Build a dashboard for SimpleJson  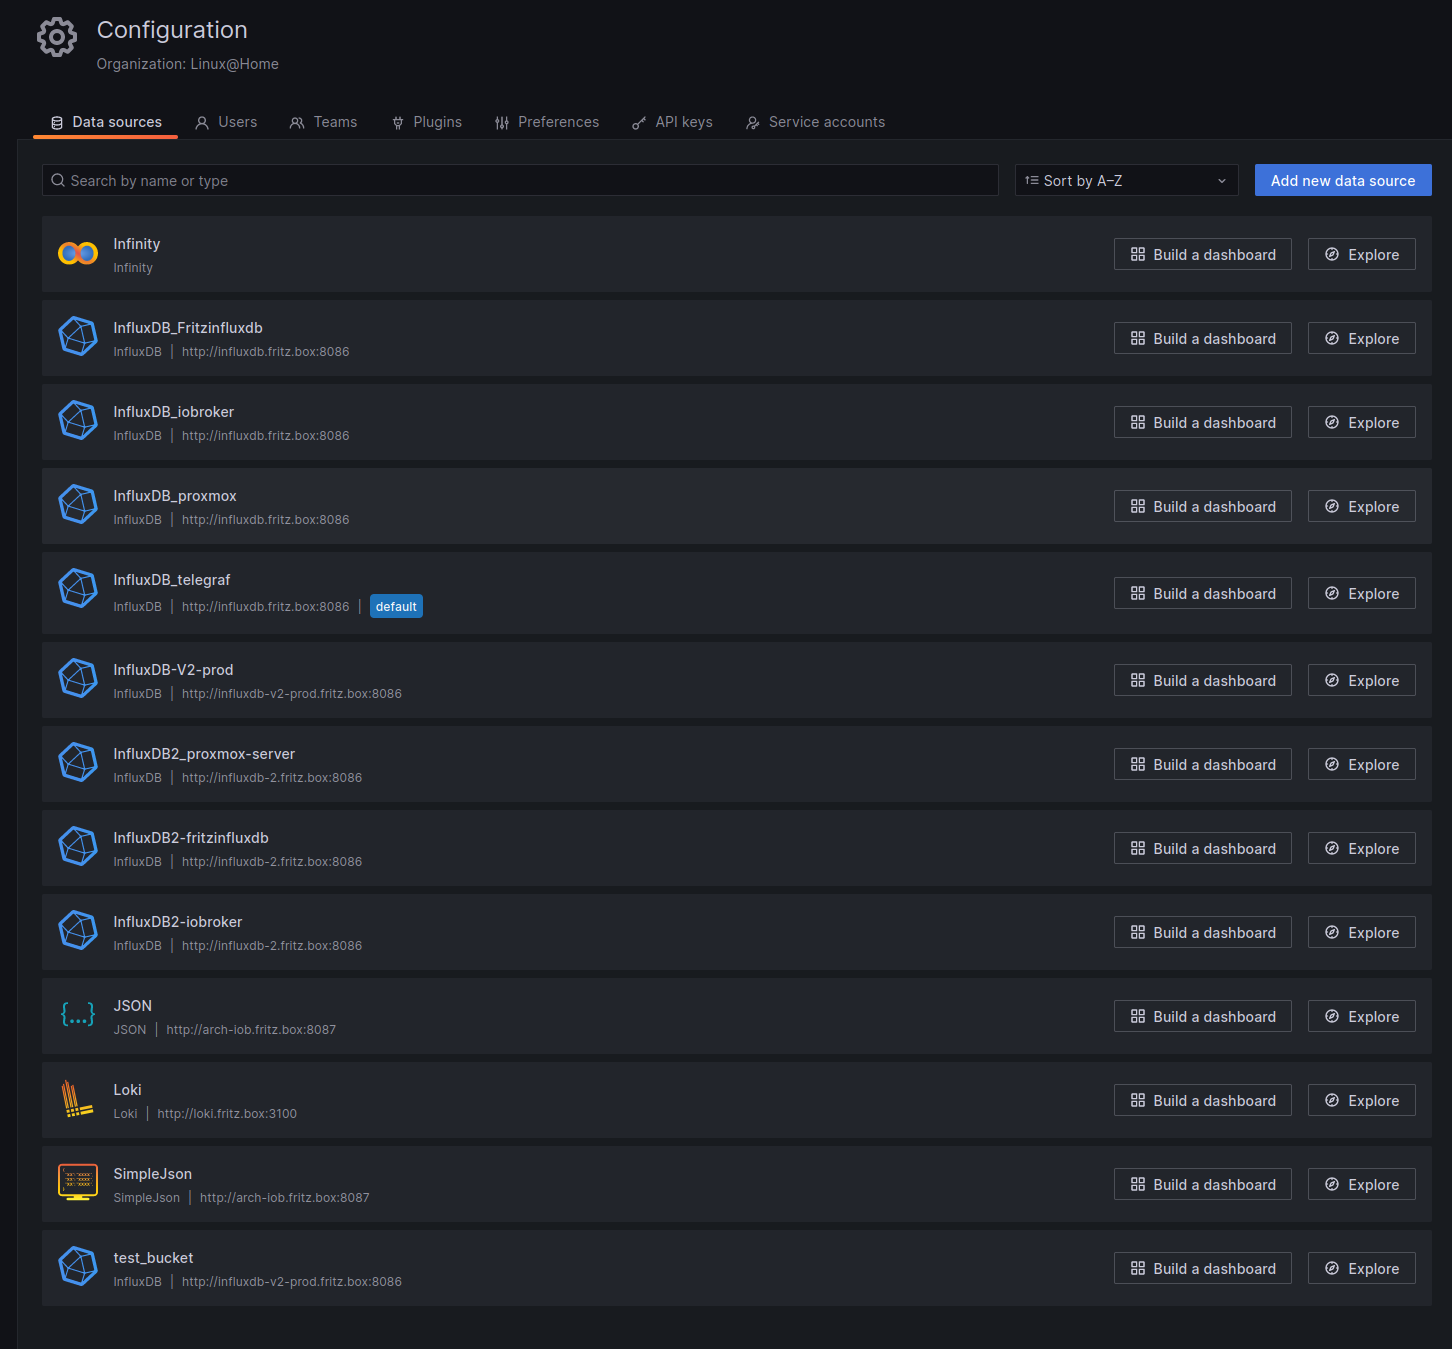coord(1203,1184)
